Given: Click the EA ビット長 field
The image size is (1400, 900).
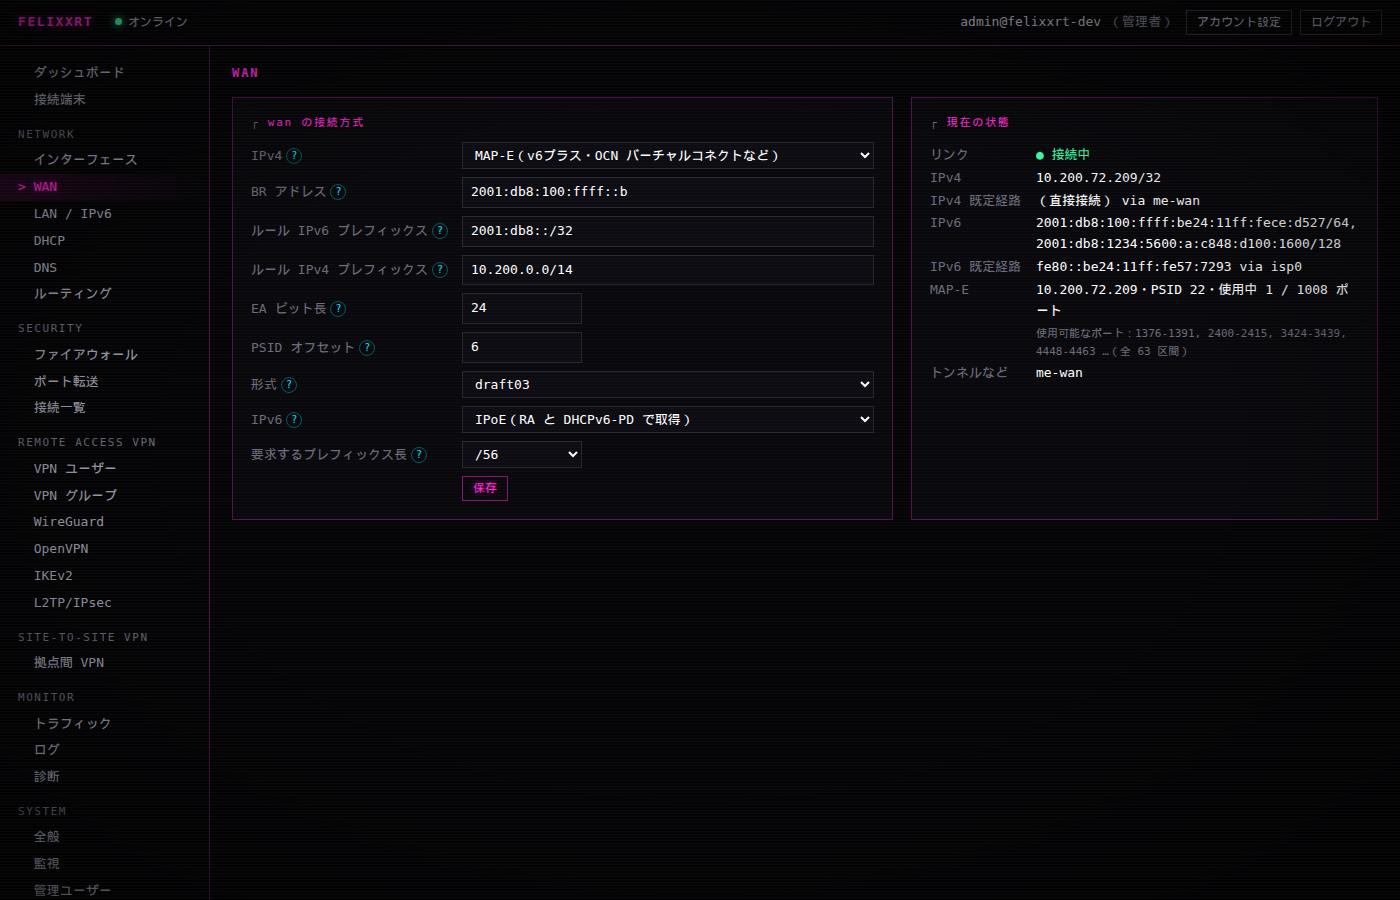Looking at the screenshot, I should pos(521,308).
